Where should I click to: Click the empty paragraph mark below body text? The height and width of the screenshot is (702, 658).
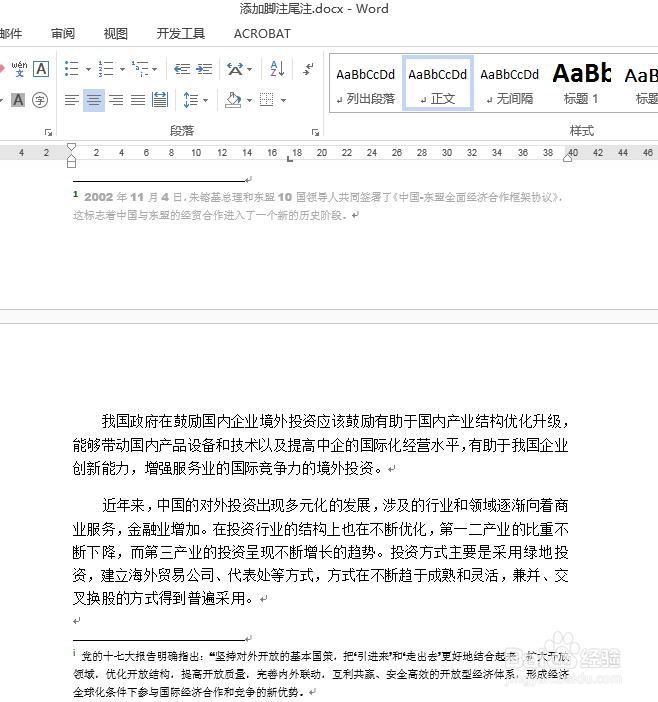point(77,621)
